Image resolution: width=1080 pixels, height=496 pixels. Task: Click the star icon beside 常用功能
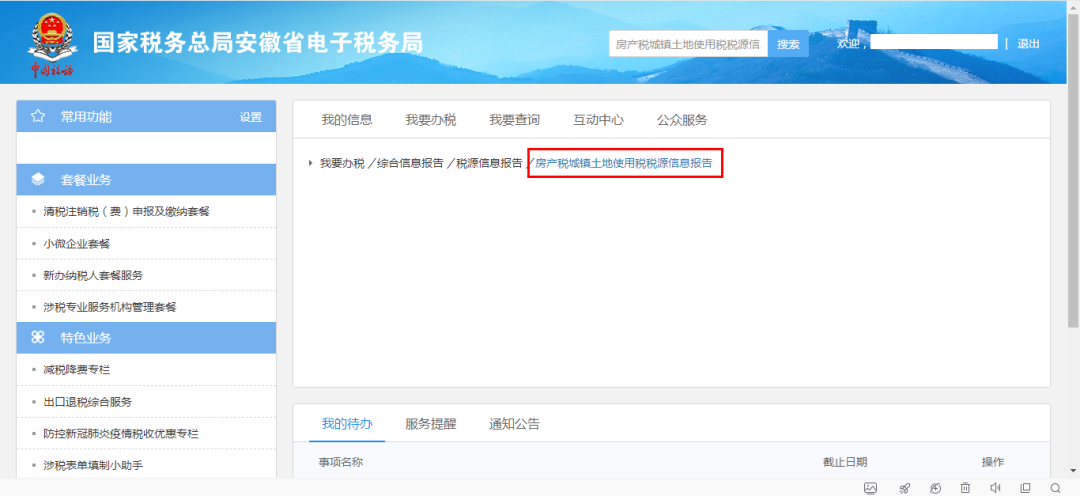[38, 116]
